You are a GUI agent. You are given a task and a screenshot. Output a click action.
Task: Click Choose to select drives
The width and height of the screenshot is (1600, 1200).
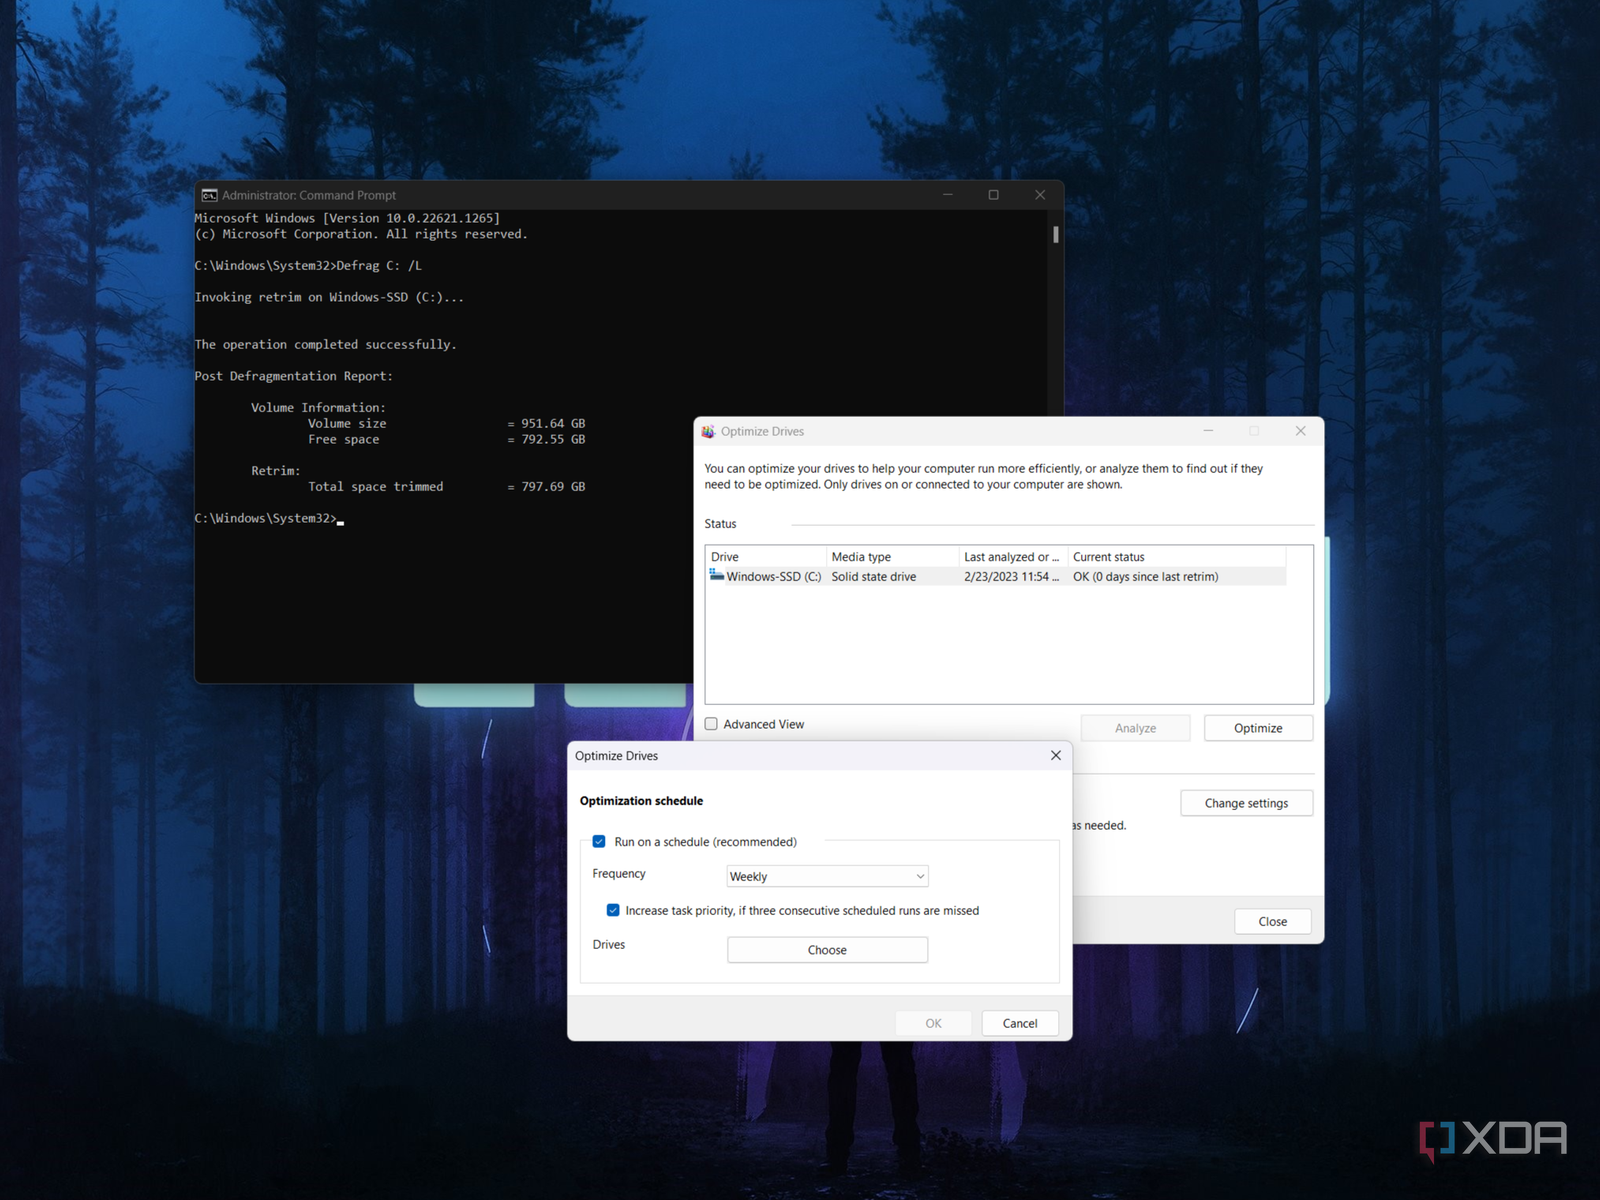click(x=827, y=950)
